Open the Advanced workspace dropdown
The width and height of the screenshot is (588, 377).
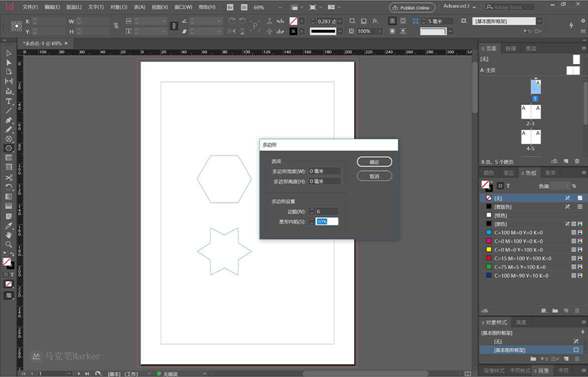point(459,6)
